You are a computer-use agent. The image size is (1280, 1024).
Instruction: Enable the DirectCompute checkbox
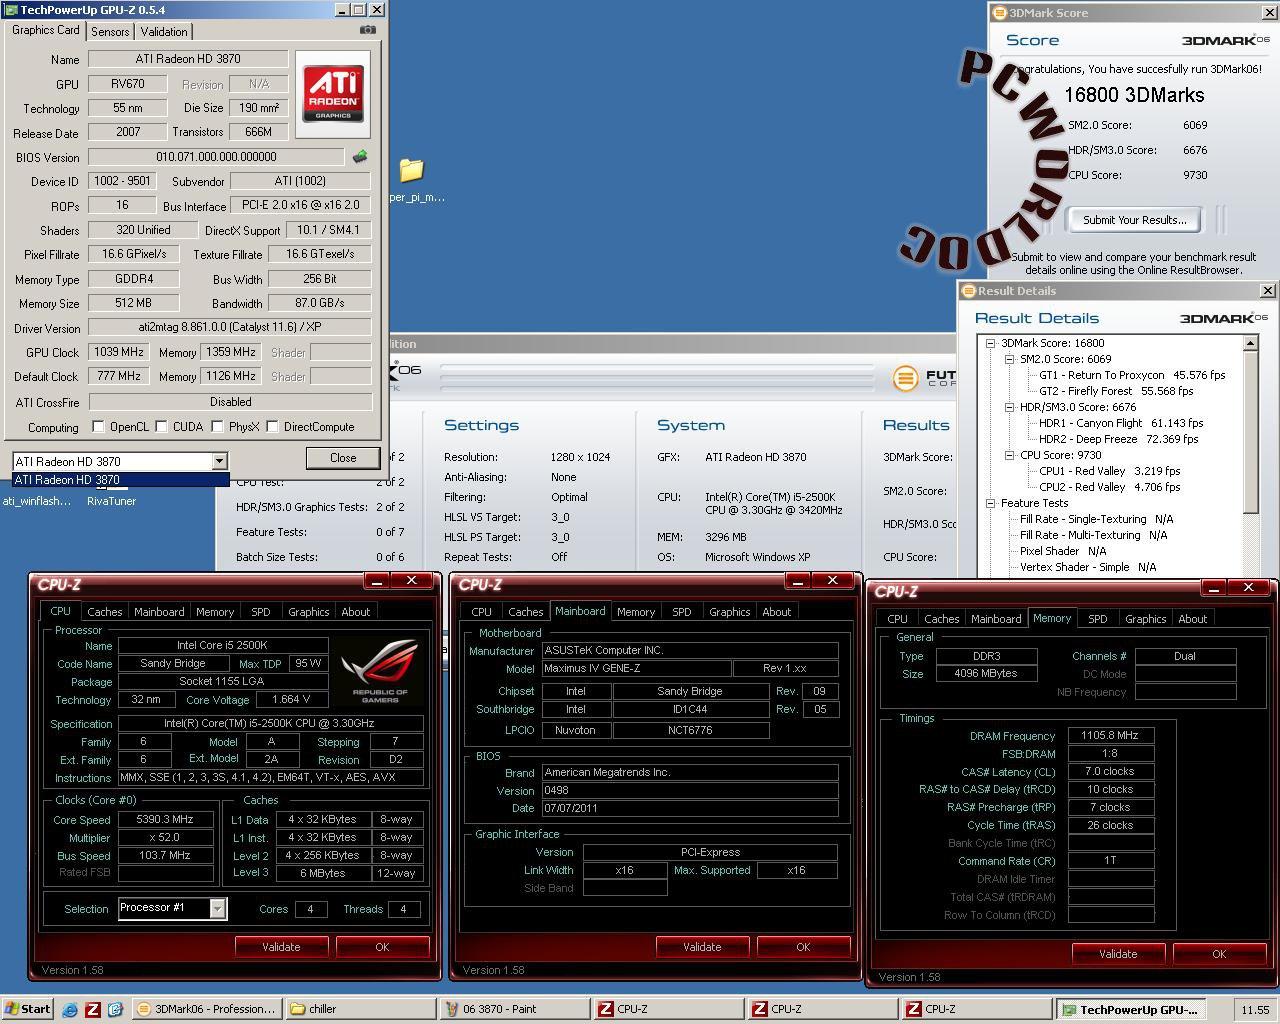point(272,427)
